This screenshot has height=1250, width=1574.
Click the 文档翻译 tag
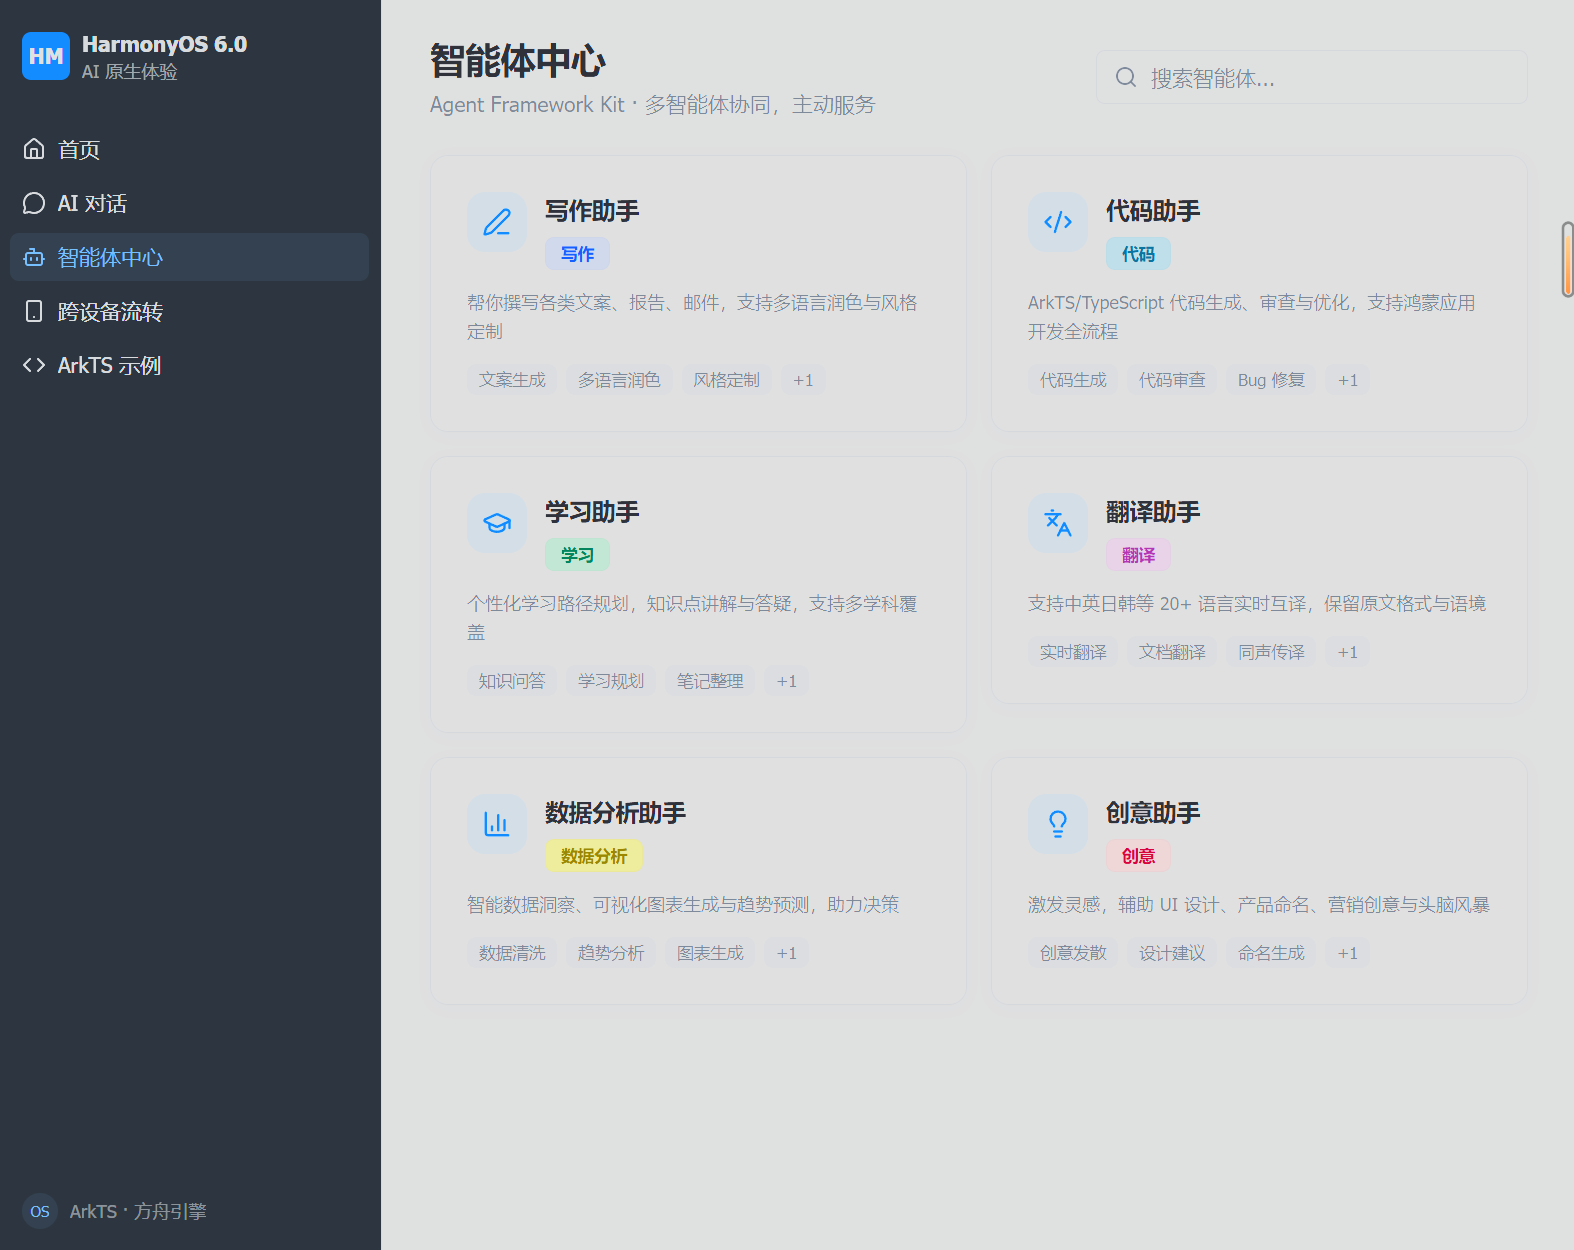[x=1172, y=652]
